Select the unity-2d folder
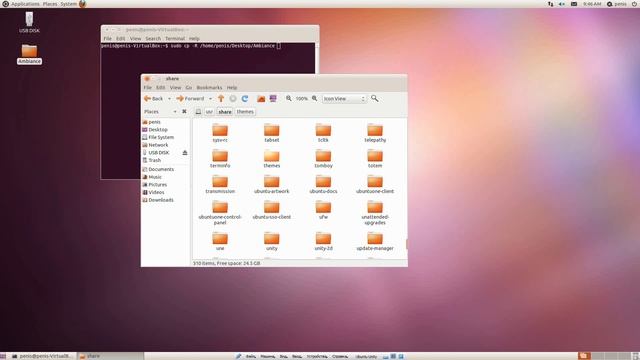Image resolution: width=640 pixels, height=360 pixels. pyautogui.click(x=323, y=242)
